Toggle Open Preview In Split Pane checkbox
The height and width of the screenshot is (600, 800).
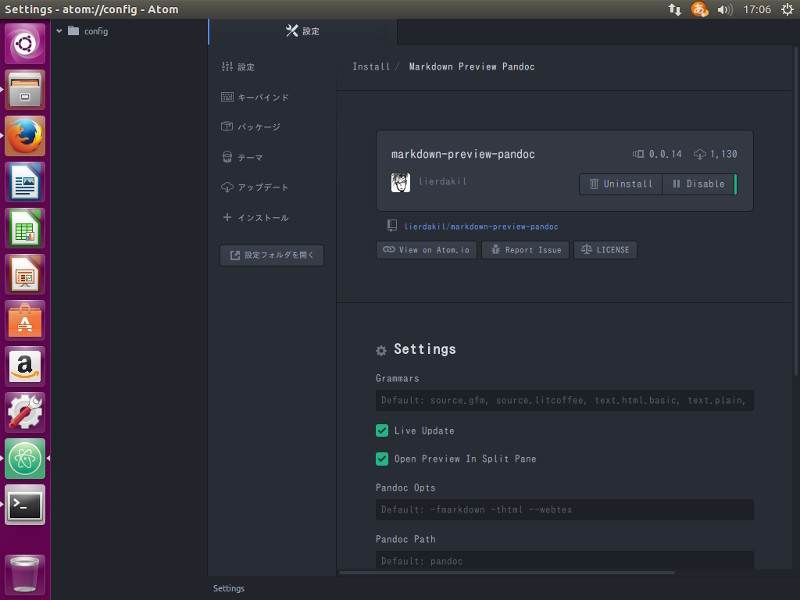click(x=382, y=459)
